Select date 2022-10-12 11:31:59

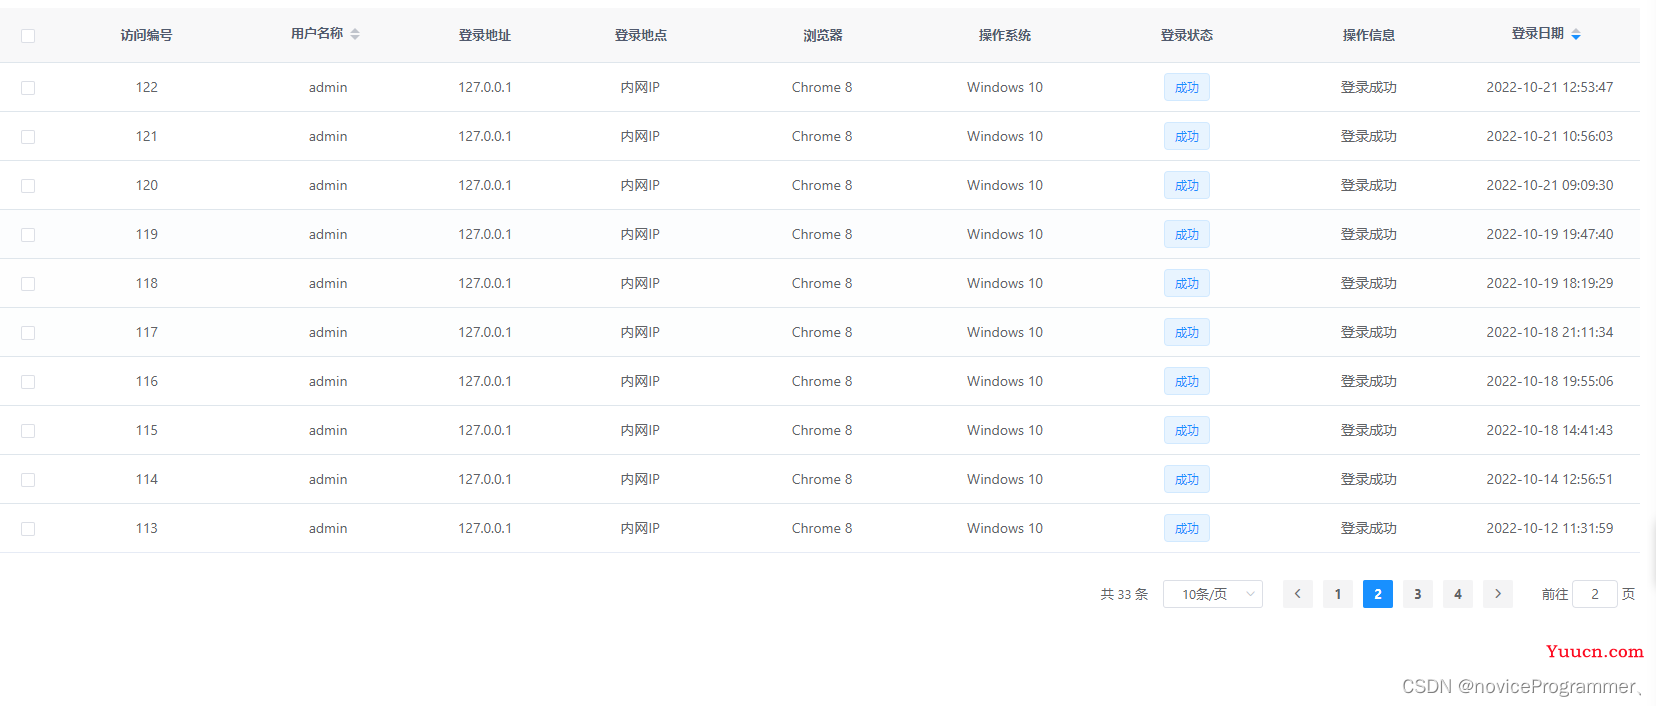(1550, 528)
